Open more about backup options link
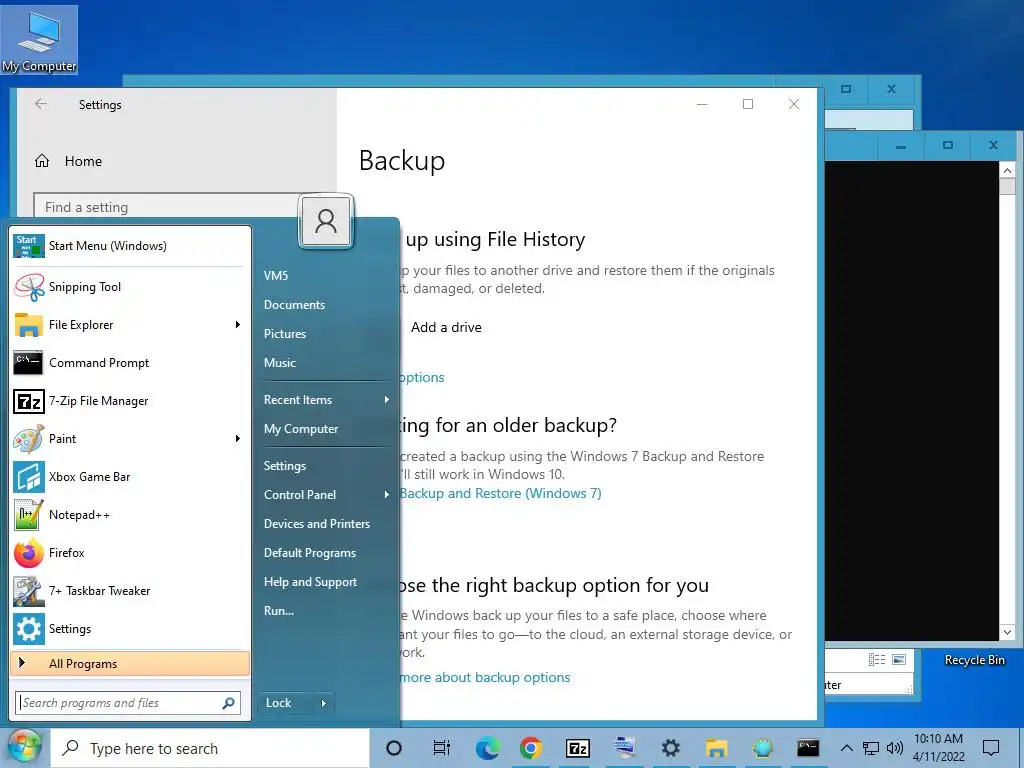The image size is (1024, 768). pyautogui.click(x=485, y=678)
